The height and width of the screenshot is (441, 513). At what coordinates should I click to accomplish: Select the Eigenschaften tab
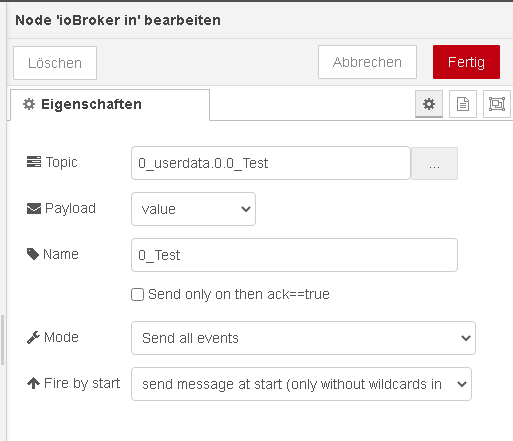click(x=110, y=105)
